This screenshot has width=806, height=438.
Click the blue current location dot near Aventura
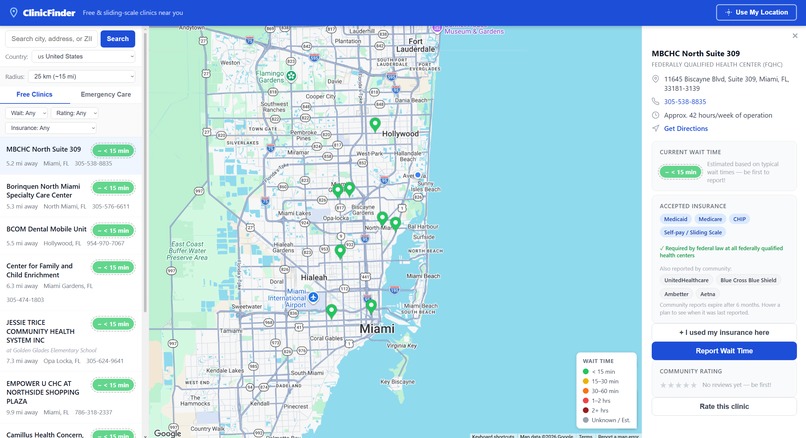tap(418, 175)
